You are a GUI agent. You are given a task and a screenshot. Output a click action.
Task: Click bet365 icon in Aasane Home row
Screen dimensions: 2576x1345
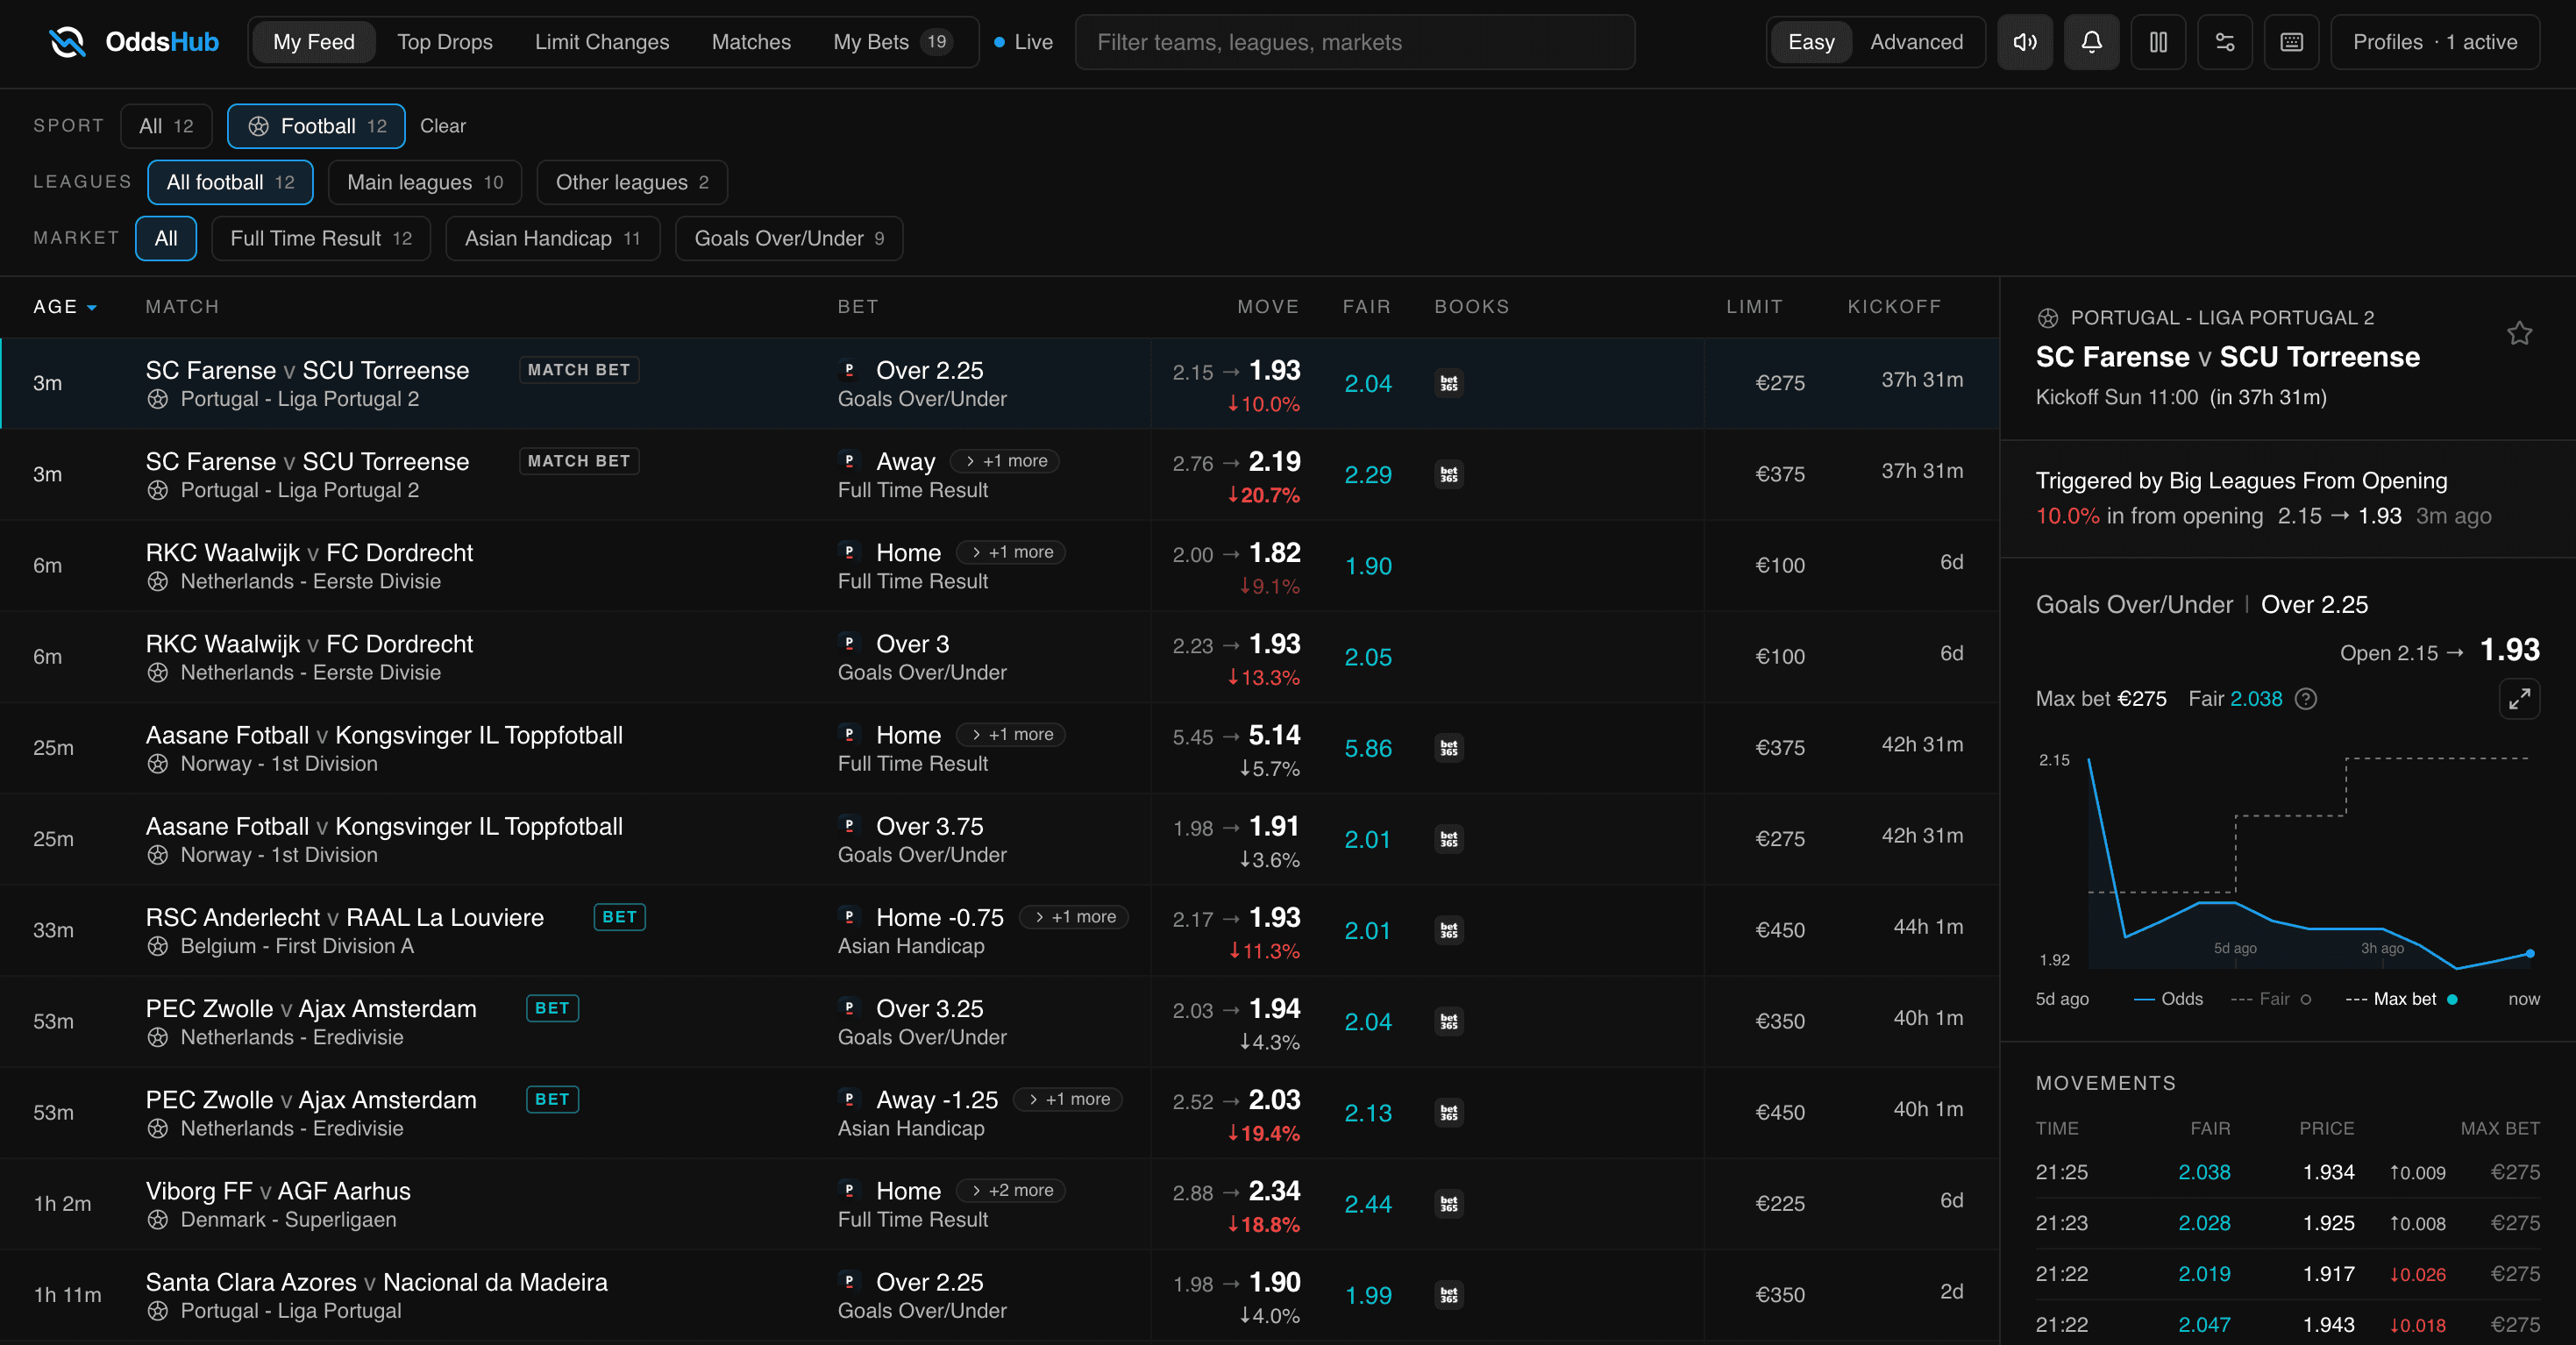(x=1449, y=748)
